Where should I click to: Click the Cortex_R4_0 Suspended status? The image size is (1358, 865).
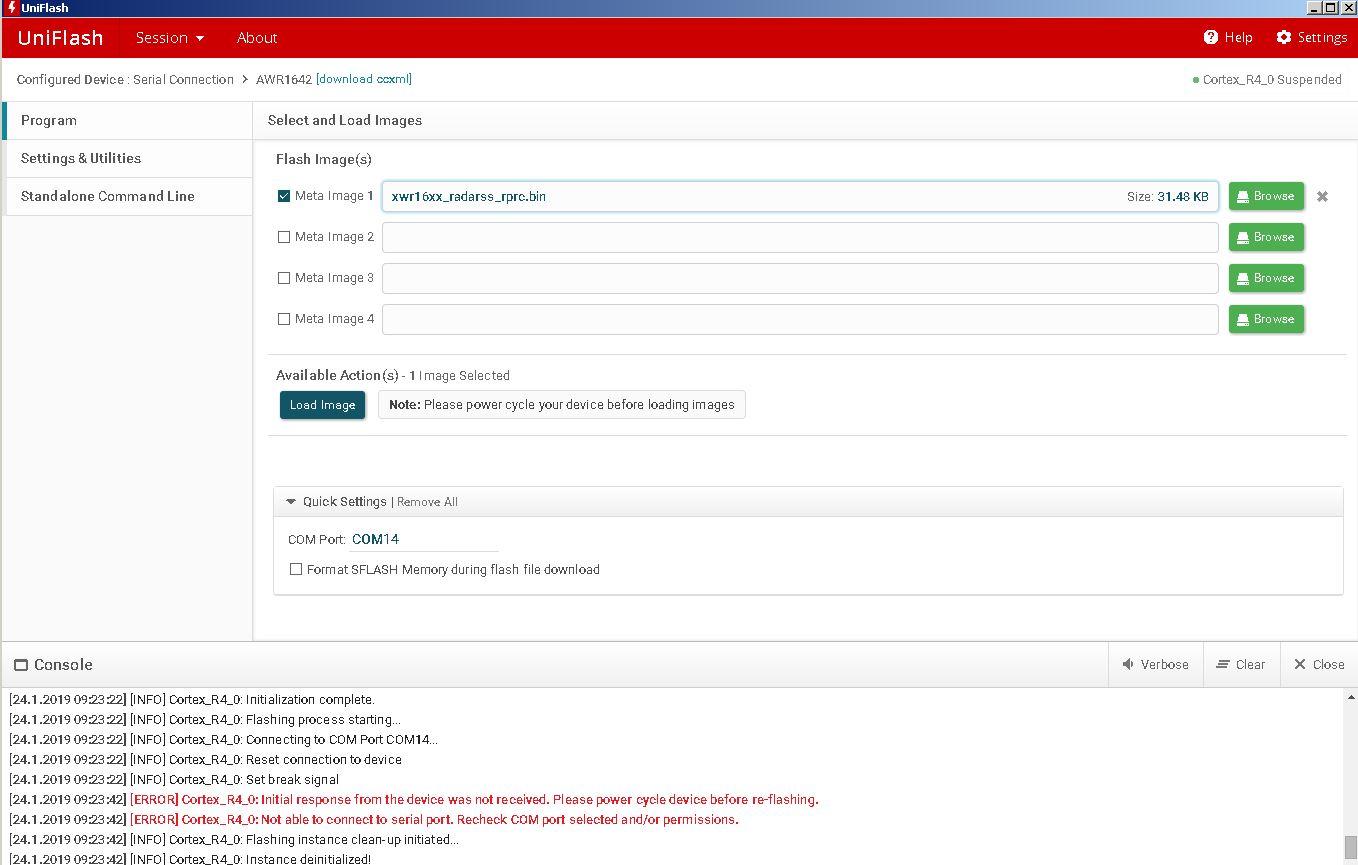click(1267, 80)
